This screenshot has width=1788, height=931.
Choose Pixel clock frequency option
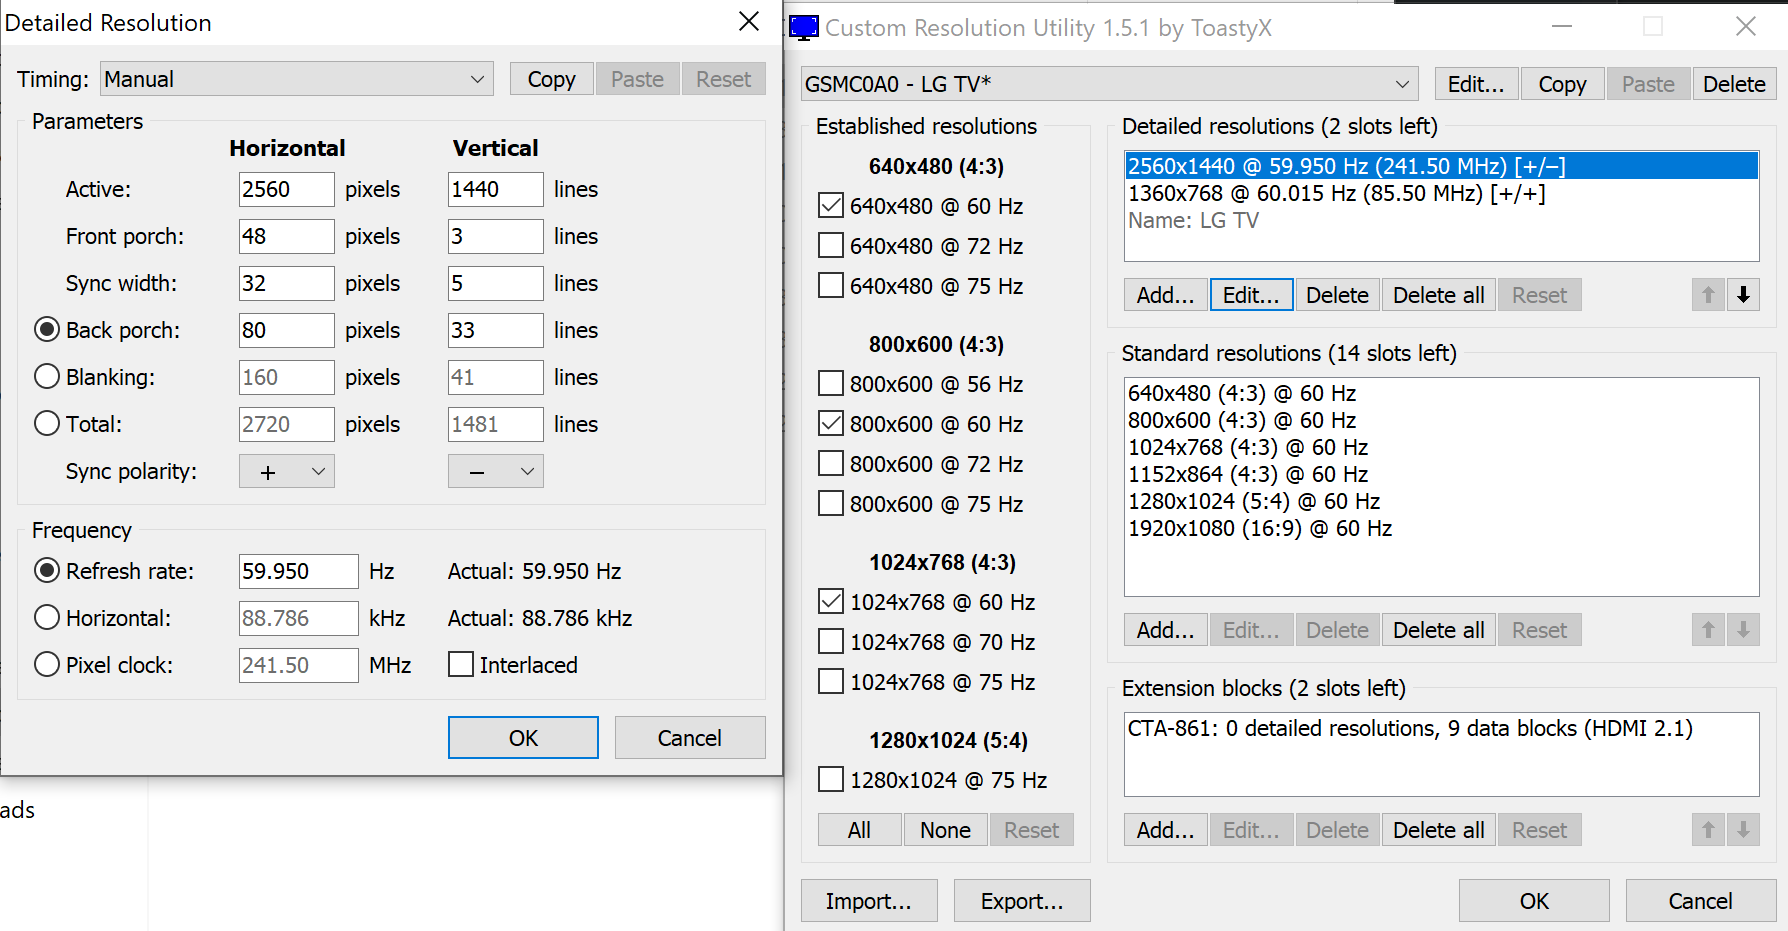point(47,665)
